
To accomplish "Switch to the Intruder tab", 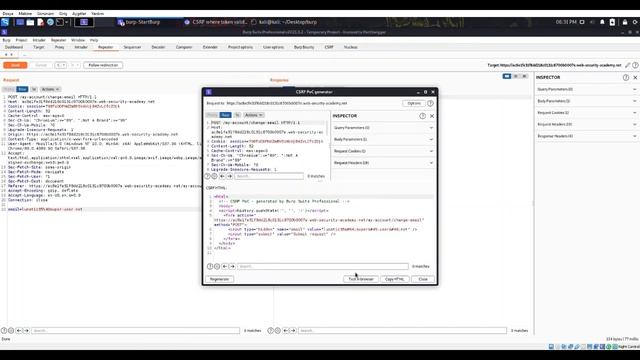I will click(81, 47).
